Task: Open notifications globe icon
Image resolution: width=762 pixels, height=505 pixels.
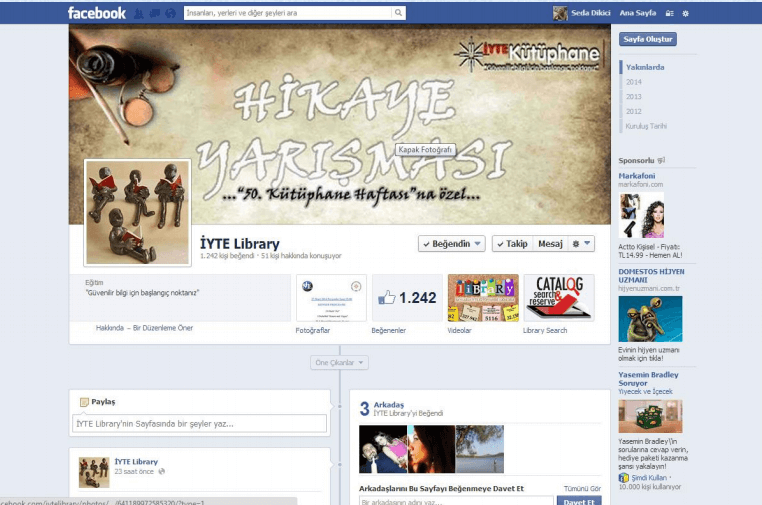Action: click(170, 14)
